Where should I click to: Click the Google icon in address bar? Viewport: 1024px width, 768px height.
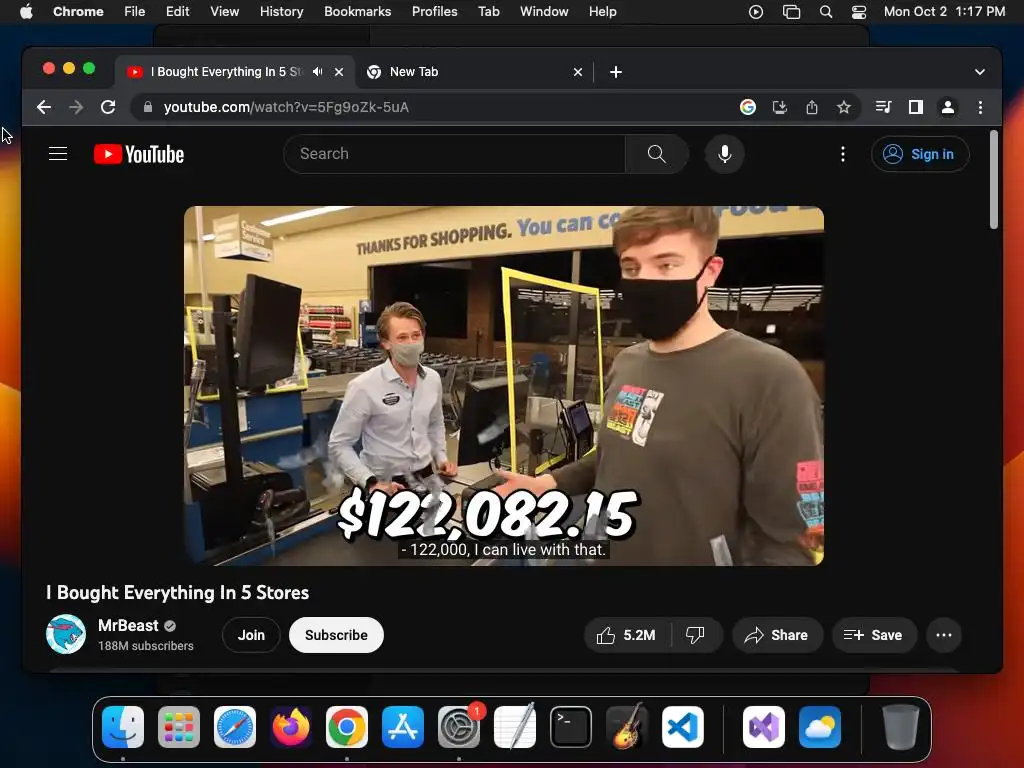click(748, 107)
